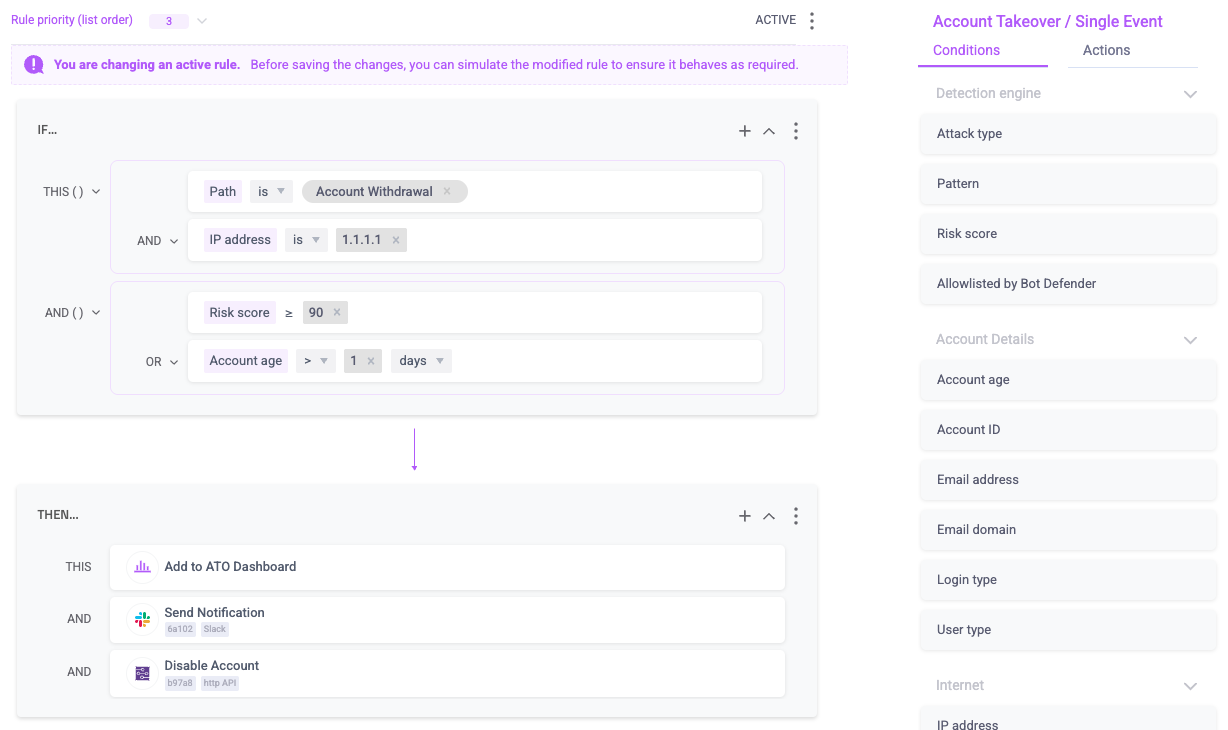
Task: Switch to the Actions tab
Action: [x=1106, y=50]
